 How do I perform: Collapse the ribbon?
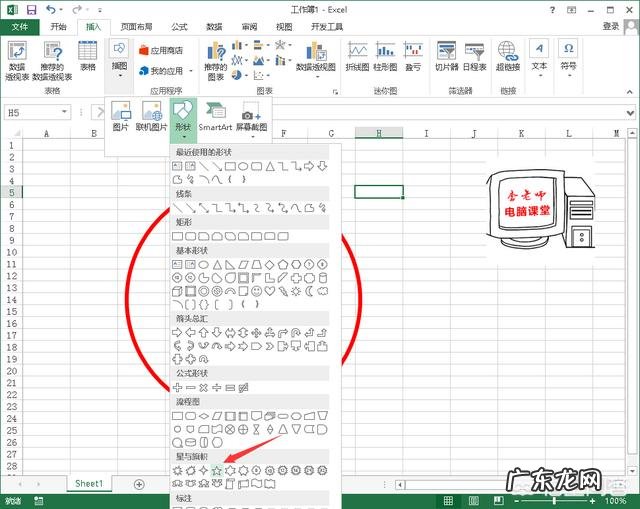[630, 92]
